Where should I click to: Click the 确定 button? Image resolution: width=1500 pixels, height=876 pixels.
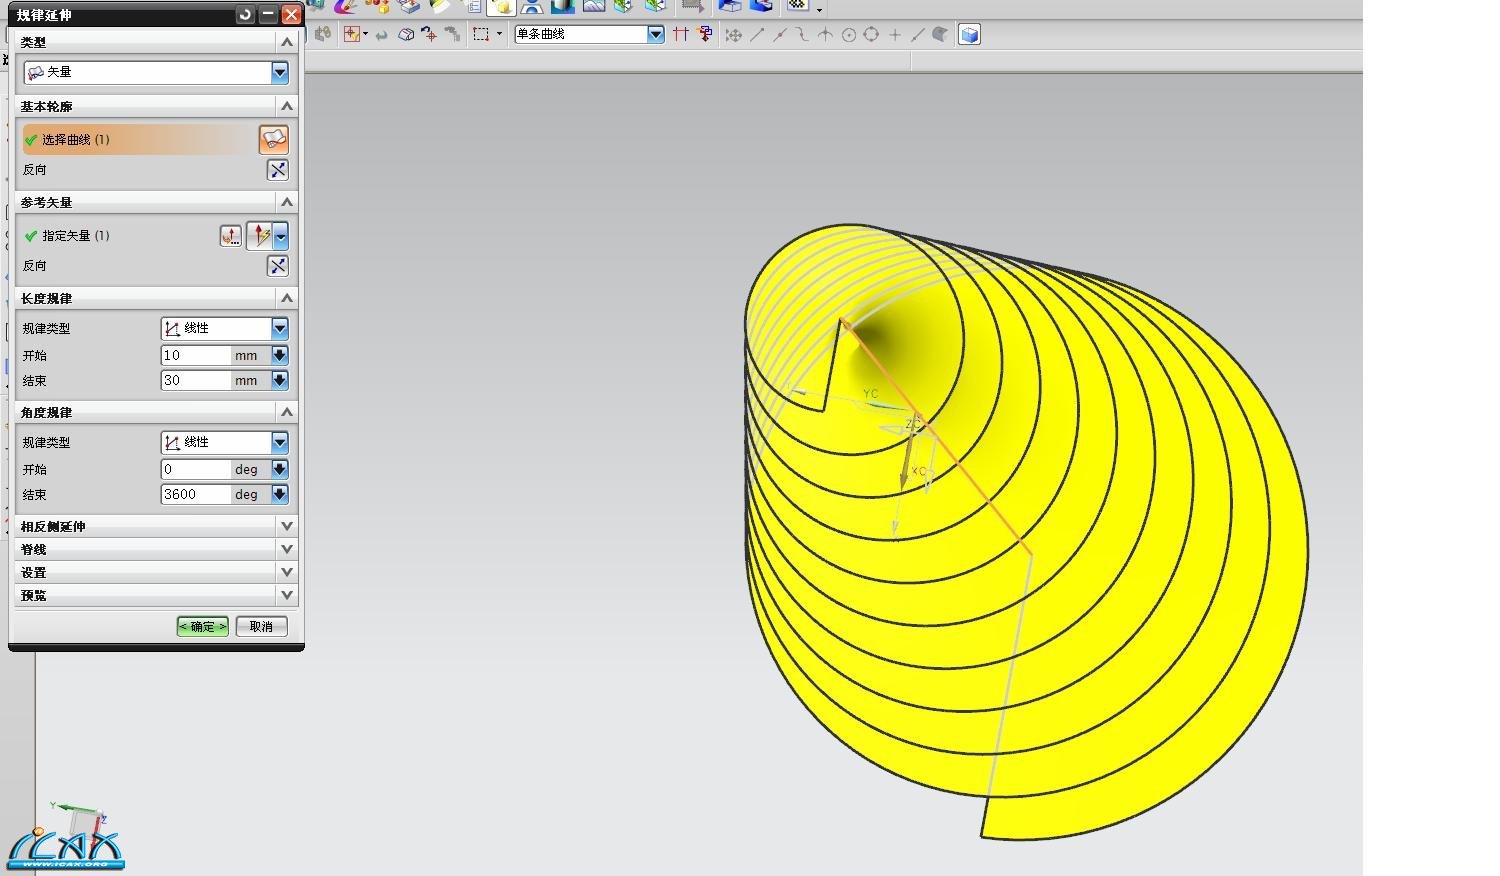[202, 626]
